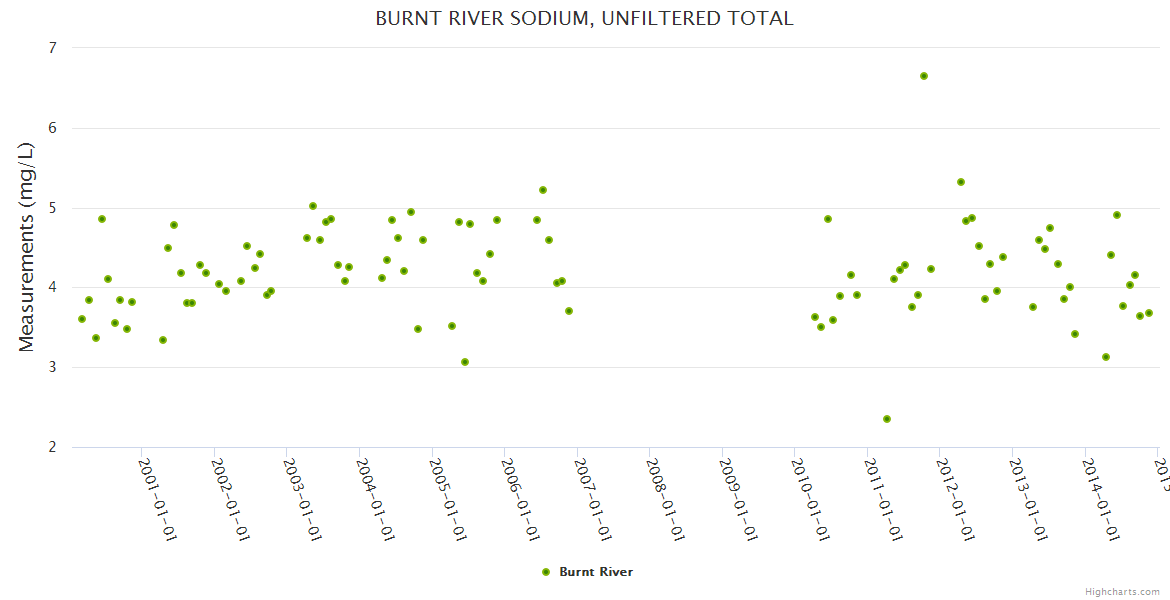1170x600 pixels.
Task: Click the 2005 low point near 3 mg/L
Action: coord(465,362)
